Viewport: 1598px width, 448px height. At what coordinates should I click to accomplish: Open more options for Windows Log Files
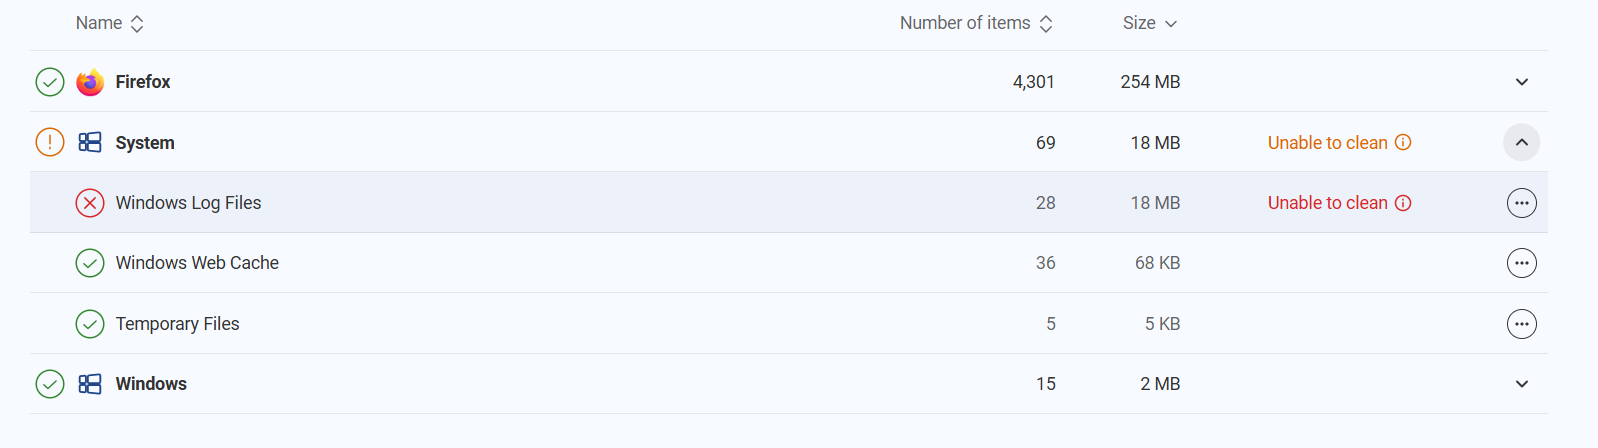click(1521, 203)
